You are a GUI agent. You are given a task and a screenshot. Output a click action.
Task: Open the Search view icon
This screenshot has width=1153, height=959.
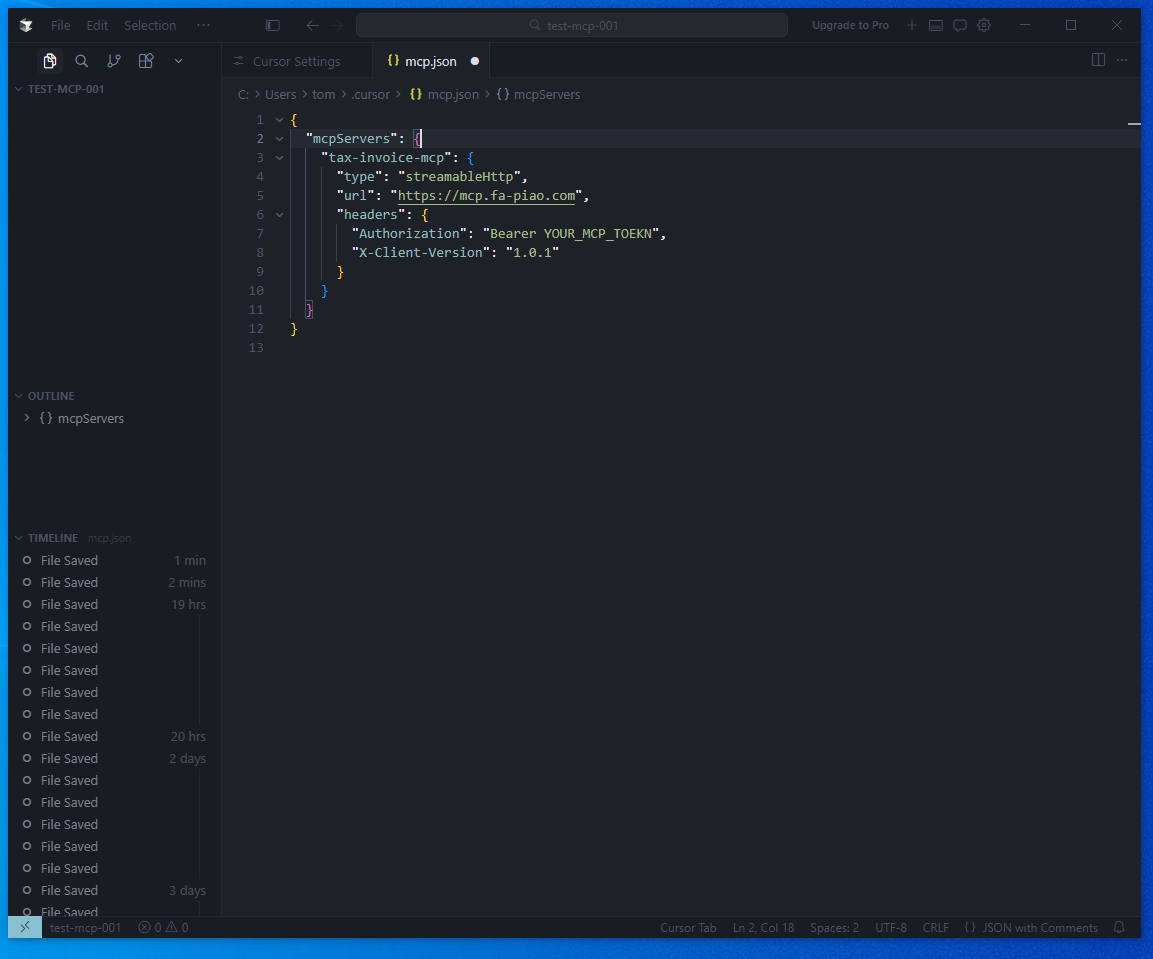tap(82, 61)
